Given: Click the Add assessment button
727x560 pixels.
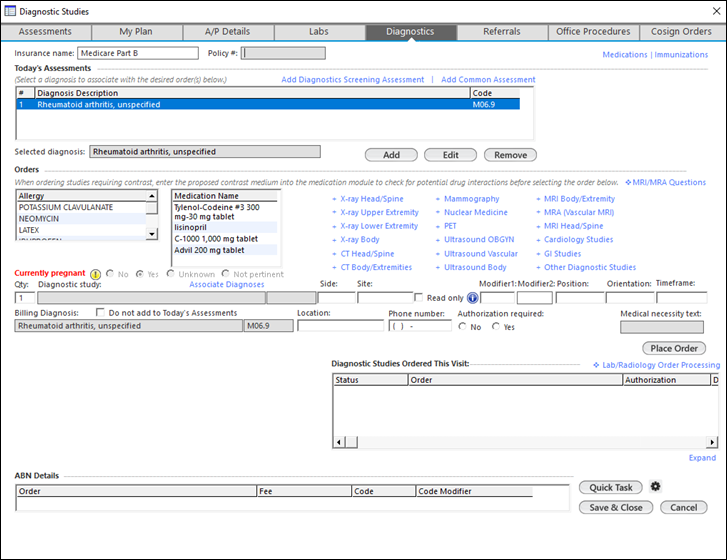Looking at the screenshot, I should 391,155.
